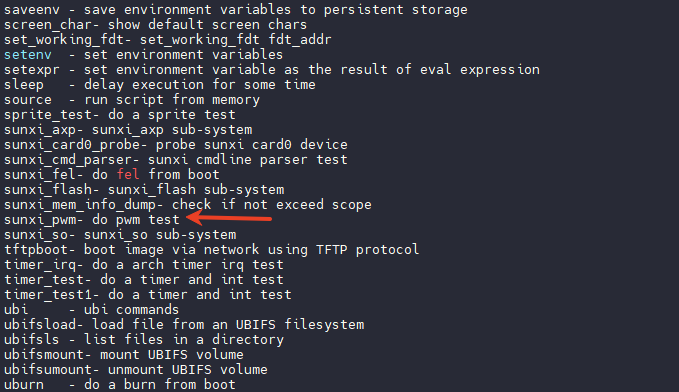This screenshot has width=679, height=392.
Task: Click the uburn command at bottom
Action: (x=24, y=385)
